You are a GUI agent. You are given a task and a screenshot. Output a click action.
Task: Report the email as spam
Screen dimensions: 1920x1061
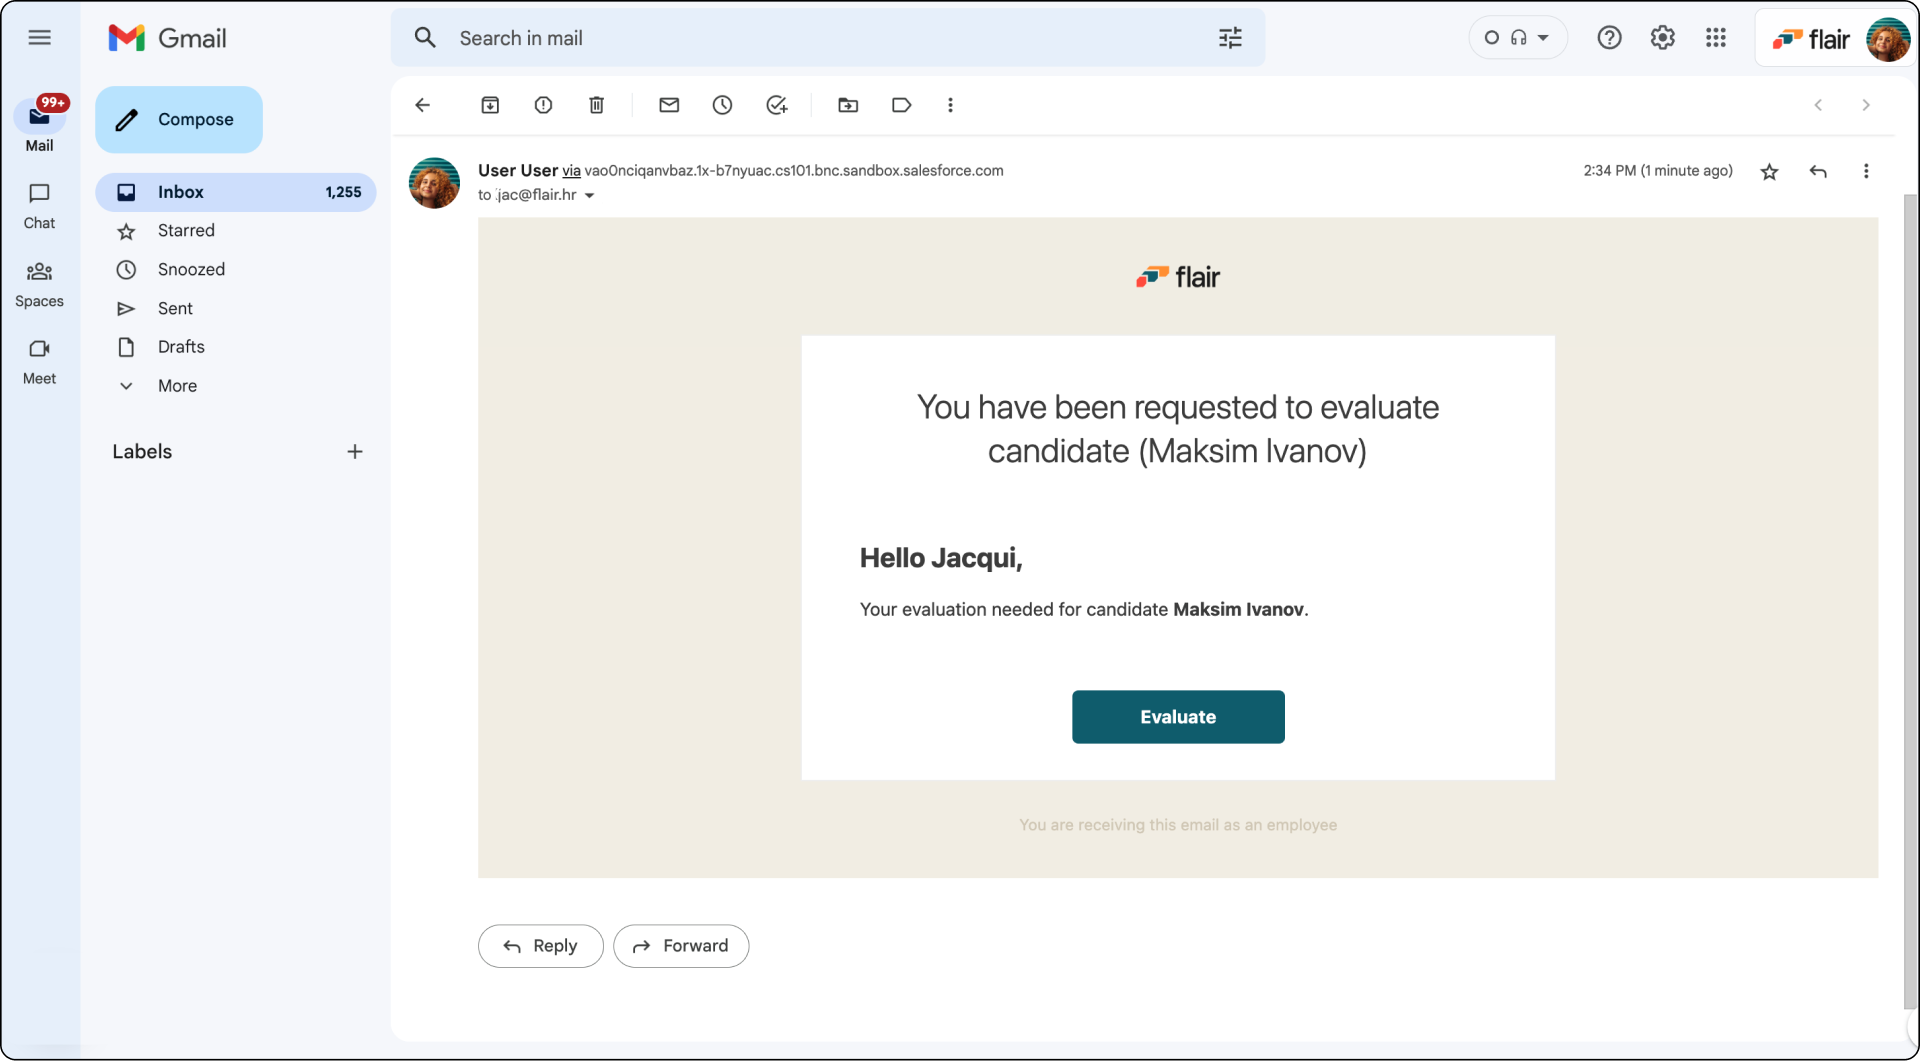pyautogui.click(x=543, y=105)
